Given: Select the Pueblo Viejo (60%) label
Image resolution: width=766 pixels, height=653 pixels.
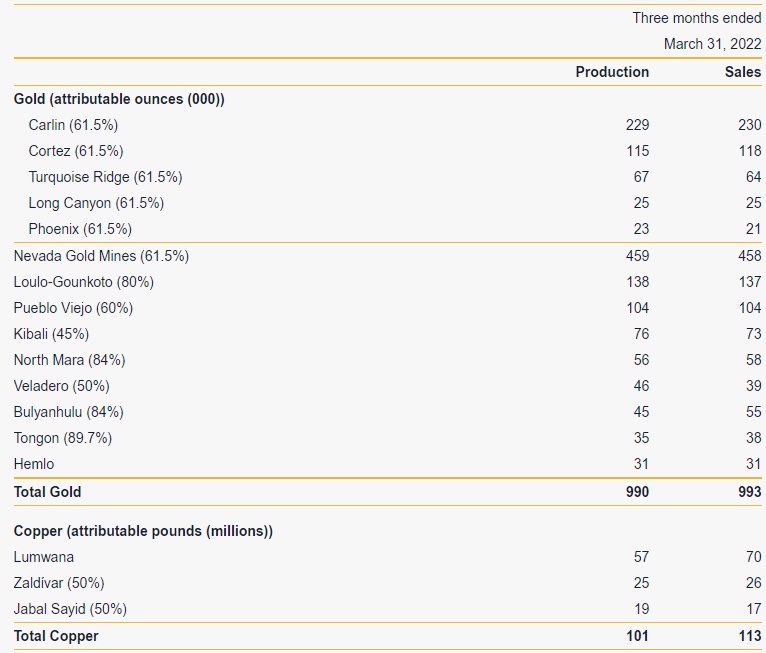Looking at the screenshot, I should click(x=73, y=308).
